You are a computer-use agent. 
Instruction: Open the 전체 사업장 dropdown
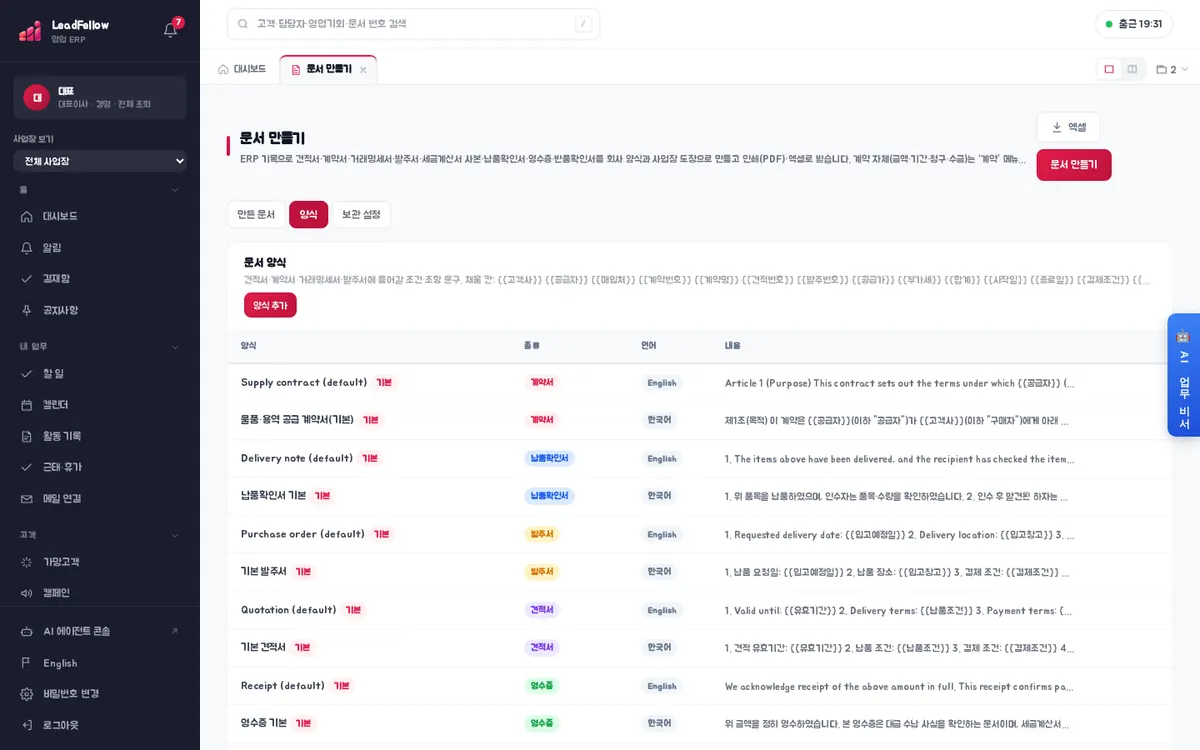100,161
